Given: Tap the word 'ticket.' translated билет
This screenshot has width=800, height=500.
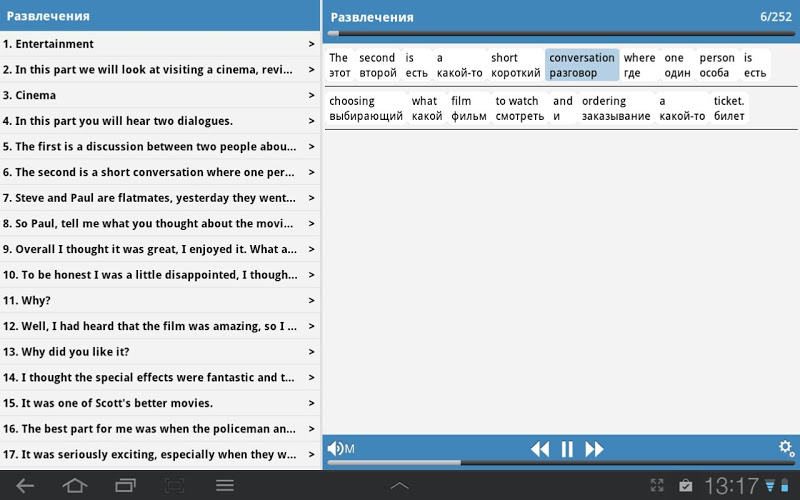Looking at the screenshot, I should [729, 108].
